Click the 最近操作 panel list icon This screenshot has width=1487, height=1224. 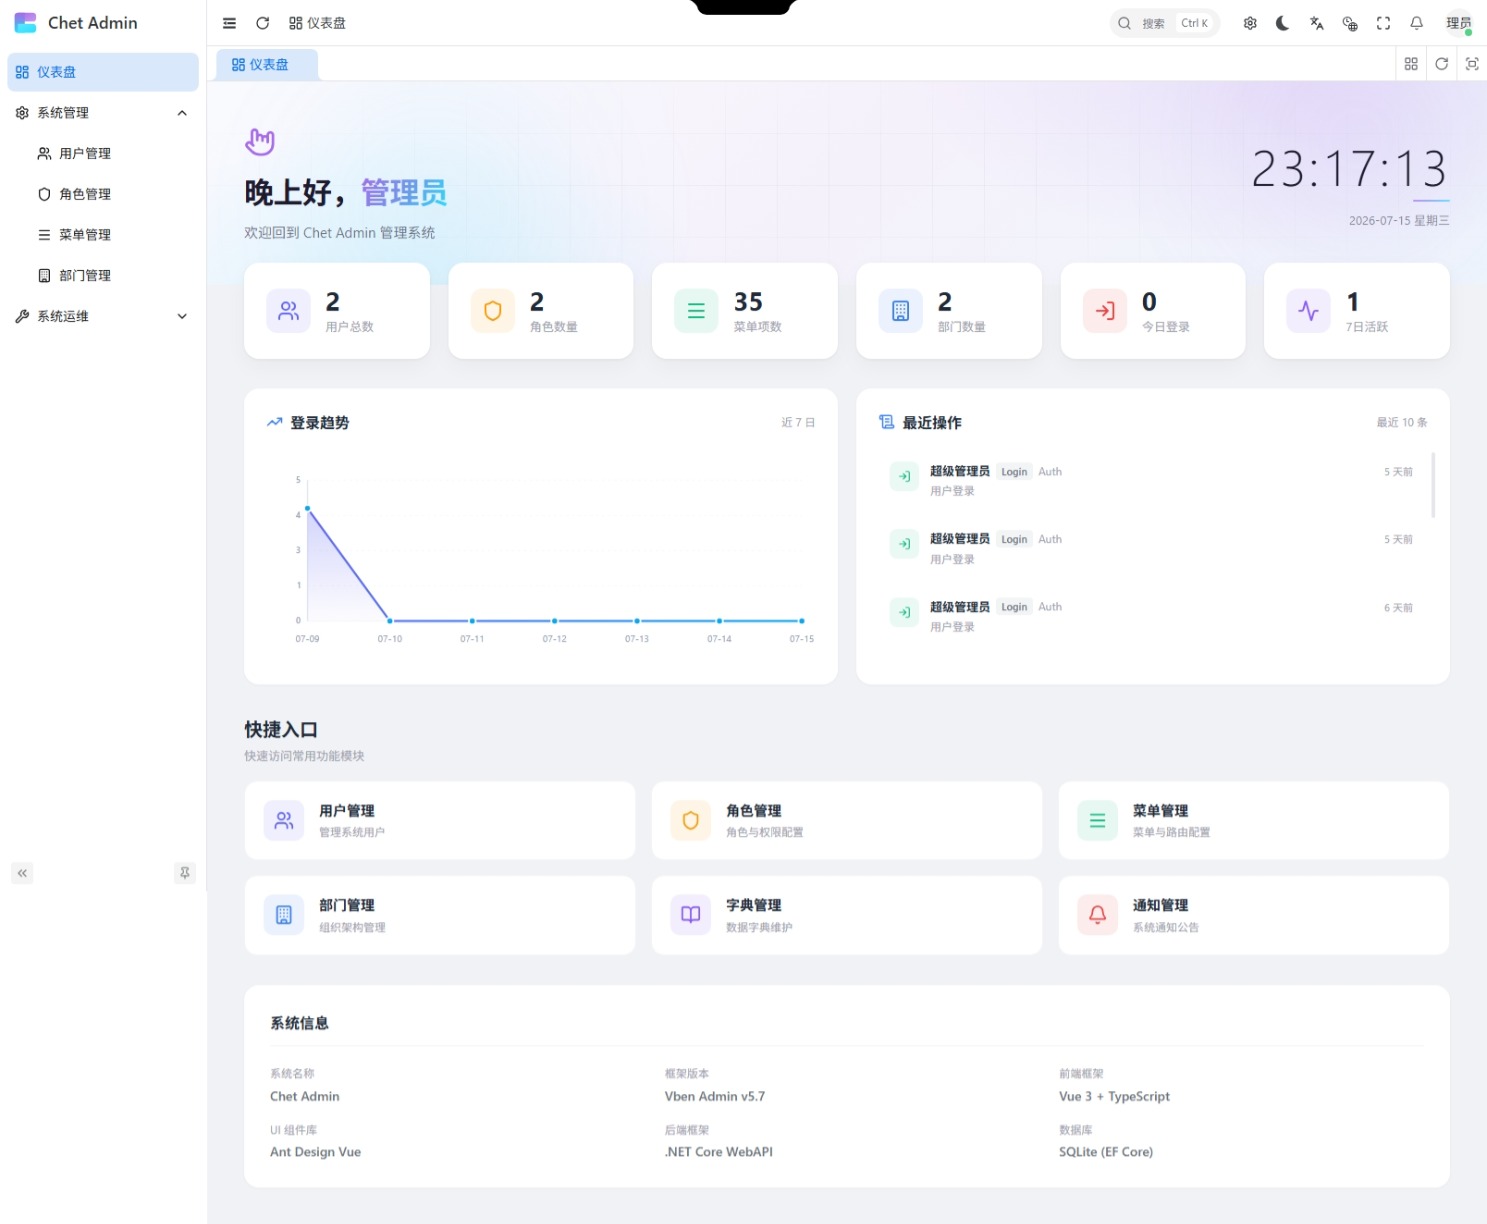click(887, 422)
